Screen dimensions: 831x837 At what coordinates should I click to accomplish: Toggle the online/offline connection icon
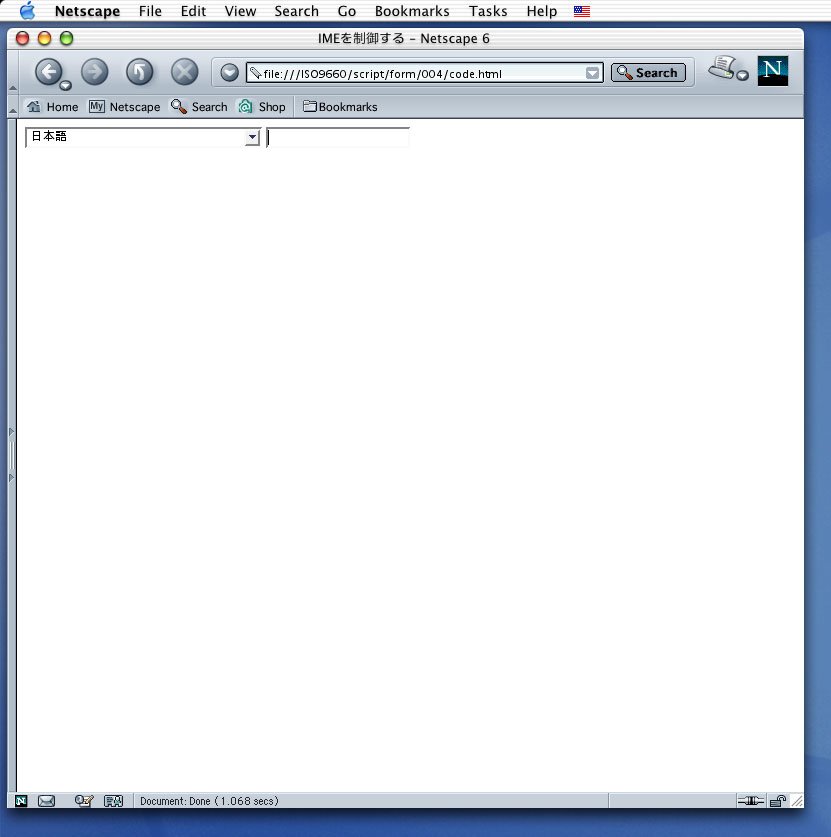tap(750, 801)
